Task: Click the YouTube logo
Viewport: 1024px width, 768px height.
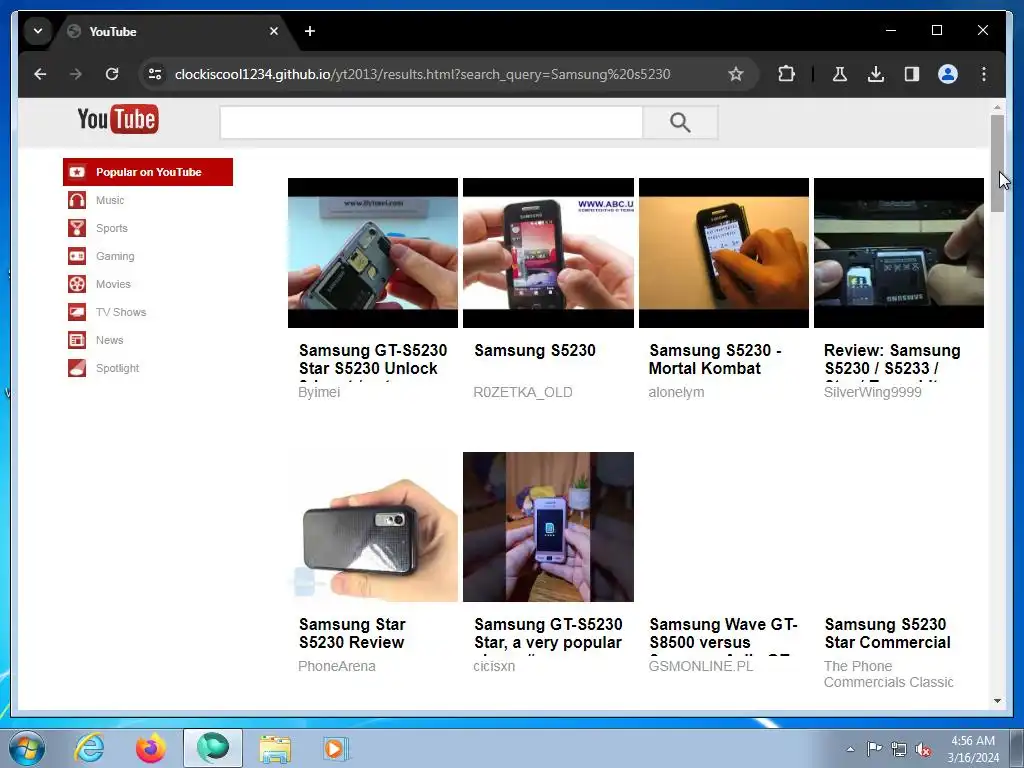Action: pos(118,119)
